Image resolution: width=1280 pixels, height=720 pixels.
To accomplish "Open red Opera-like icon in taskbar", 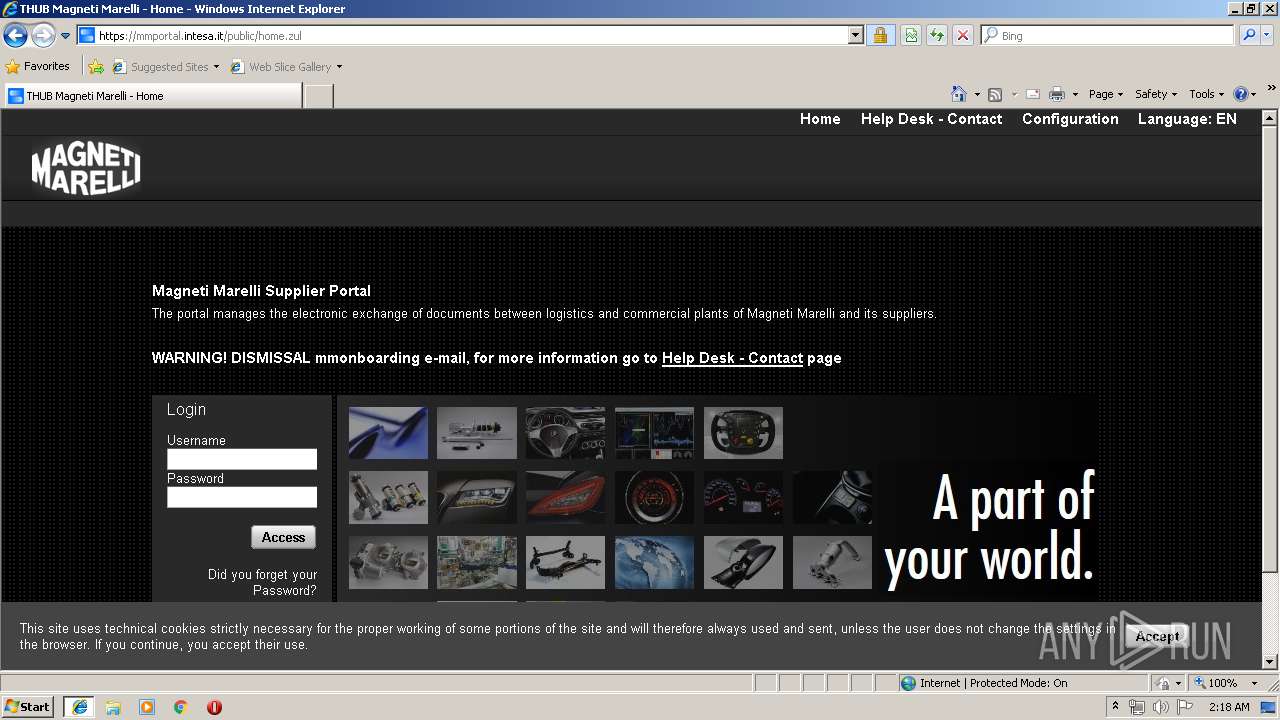I will click(x=214, y=707).
